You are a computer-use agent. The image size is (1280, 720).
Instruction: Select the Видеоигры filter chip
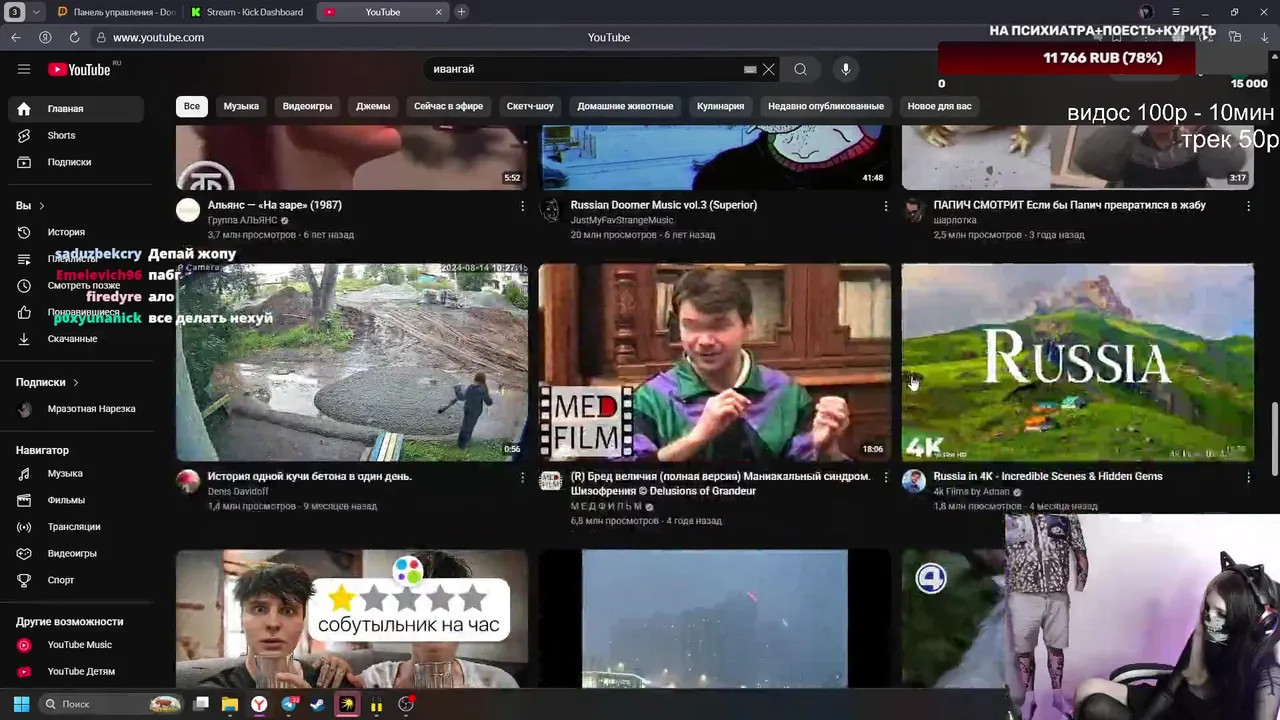pos(307,106)
